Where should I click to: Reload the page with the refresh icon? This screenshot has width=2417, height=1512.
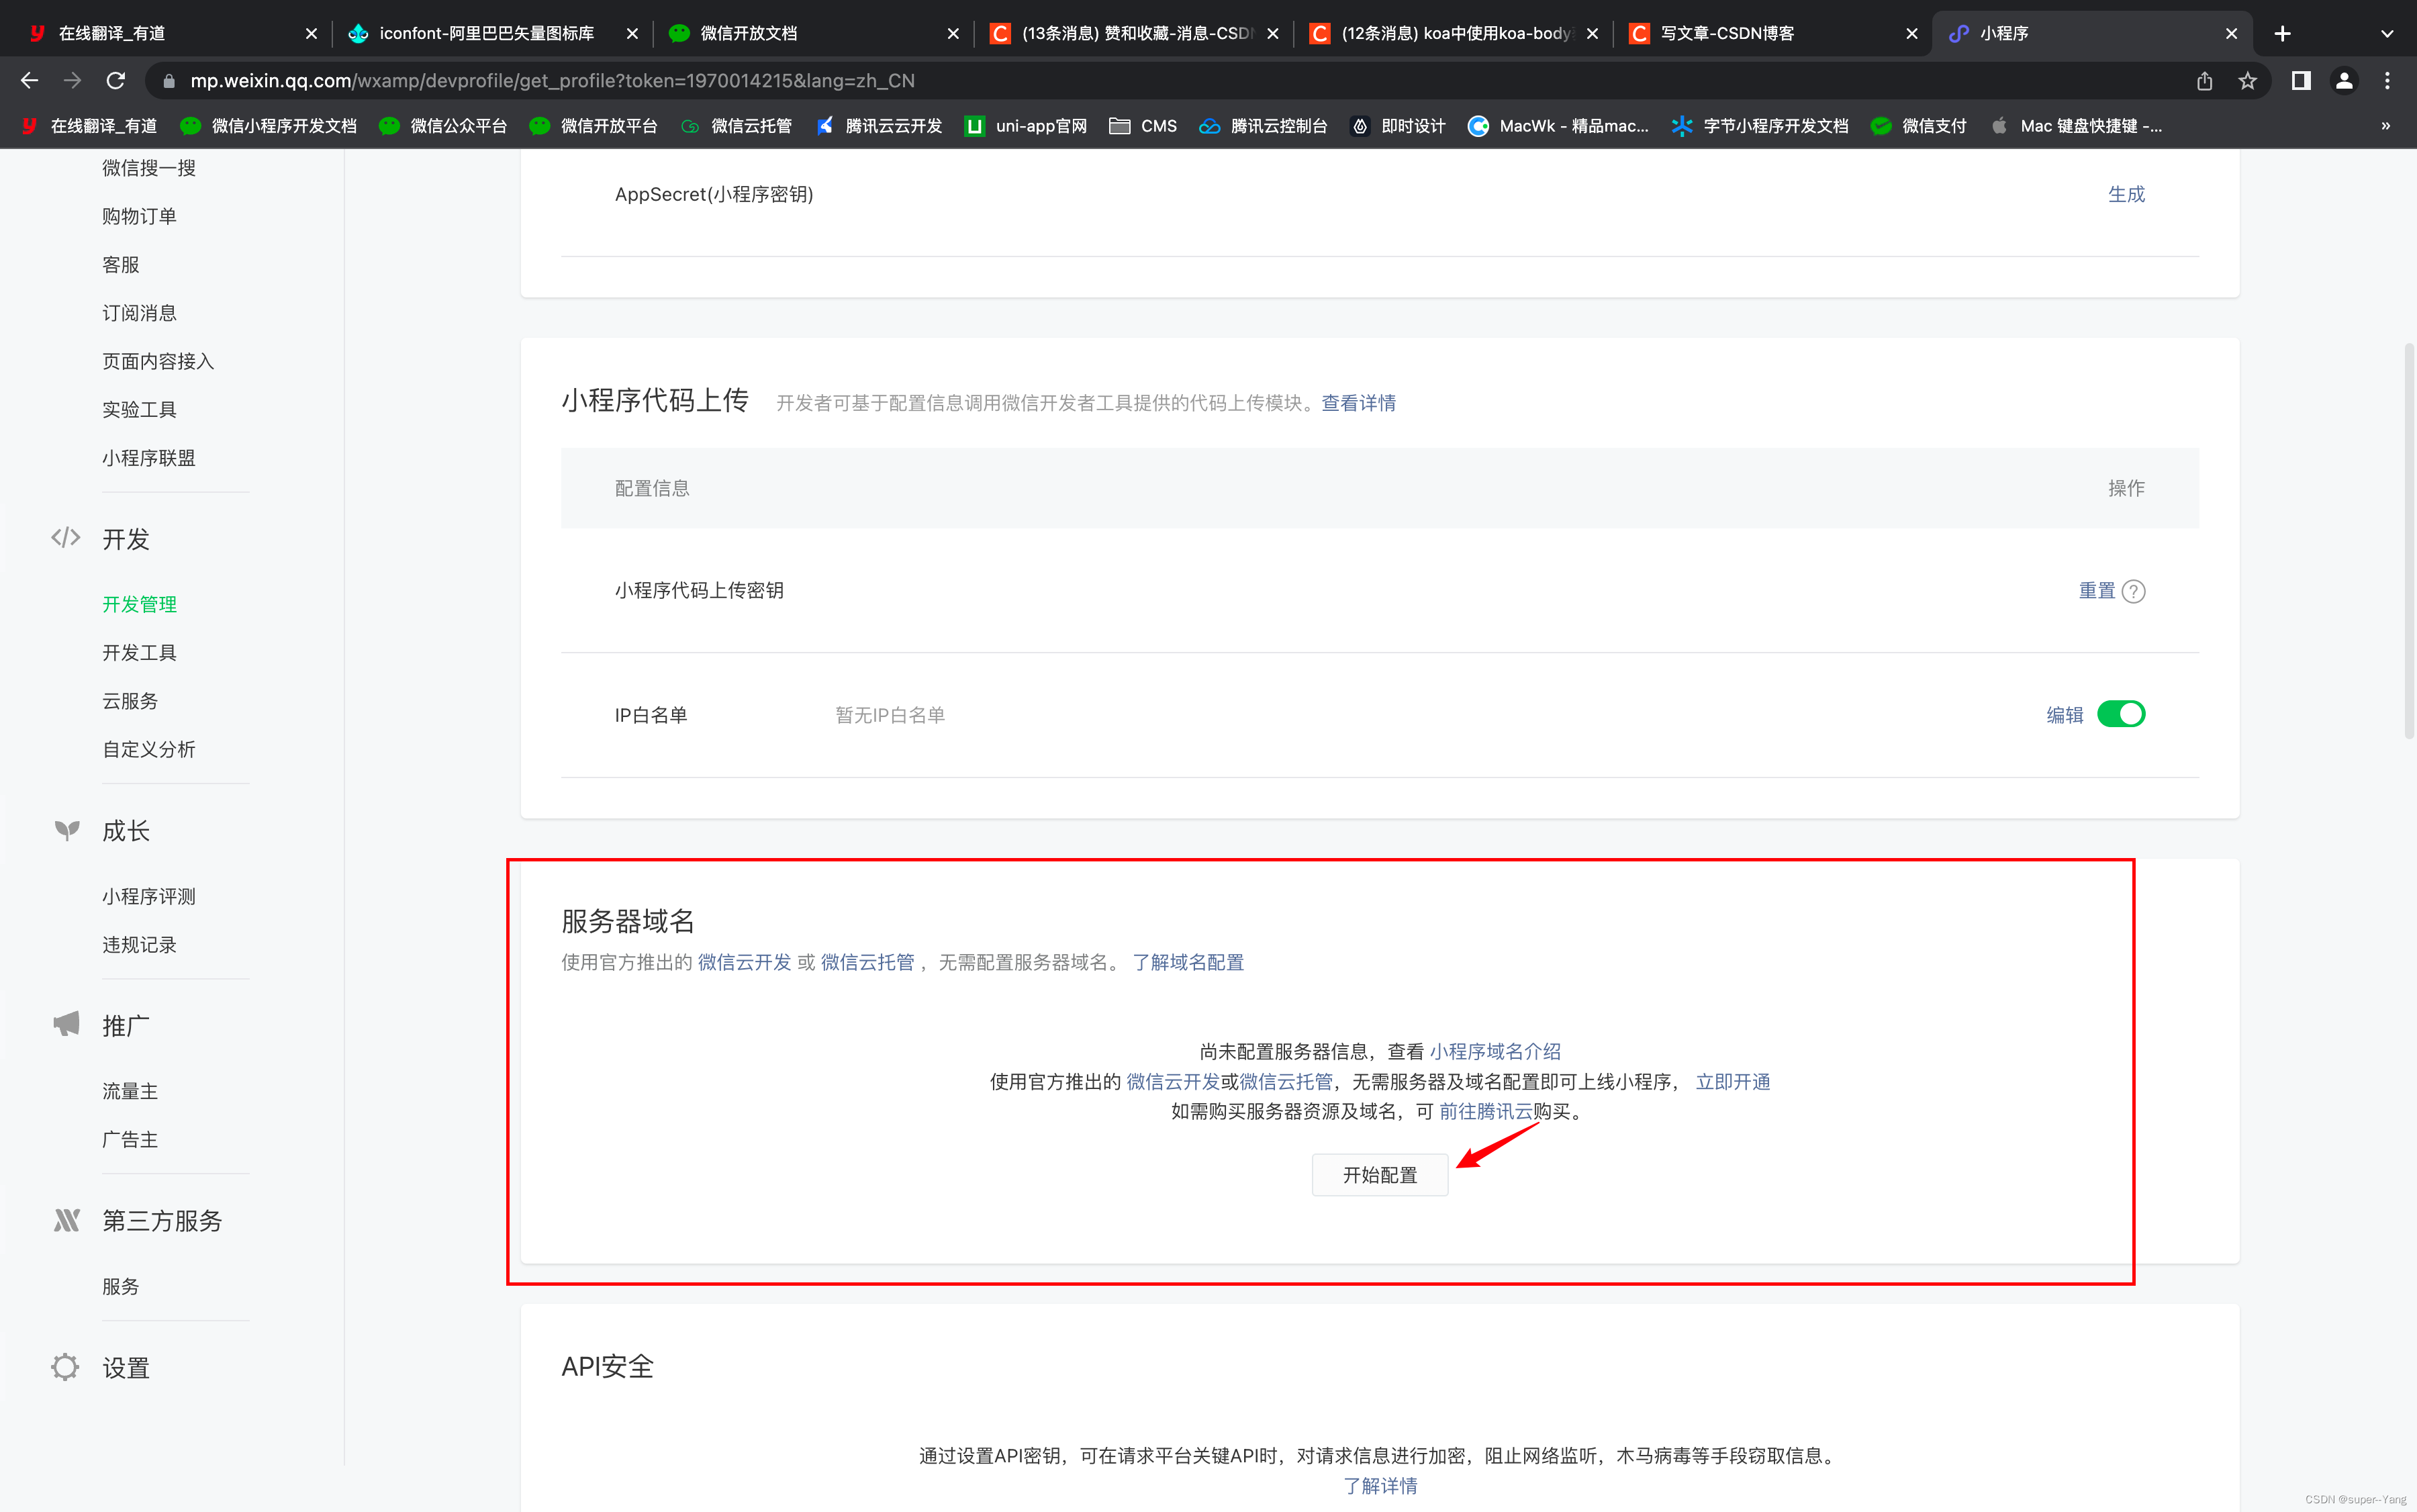(116, 80)
